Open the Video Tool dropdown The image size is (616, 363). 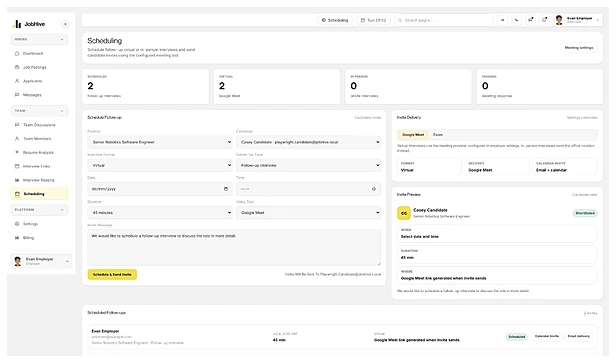(x=308, y=213)
